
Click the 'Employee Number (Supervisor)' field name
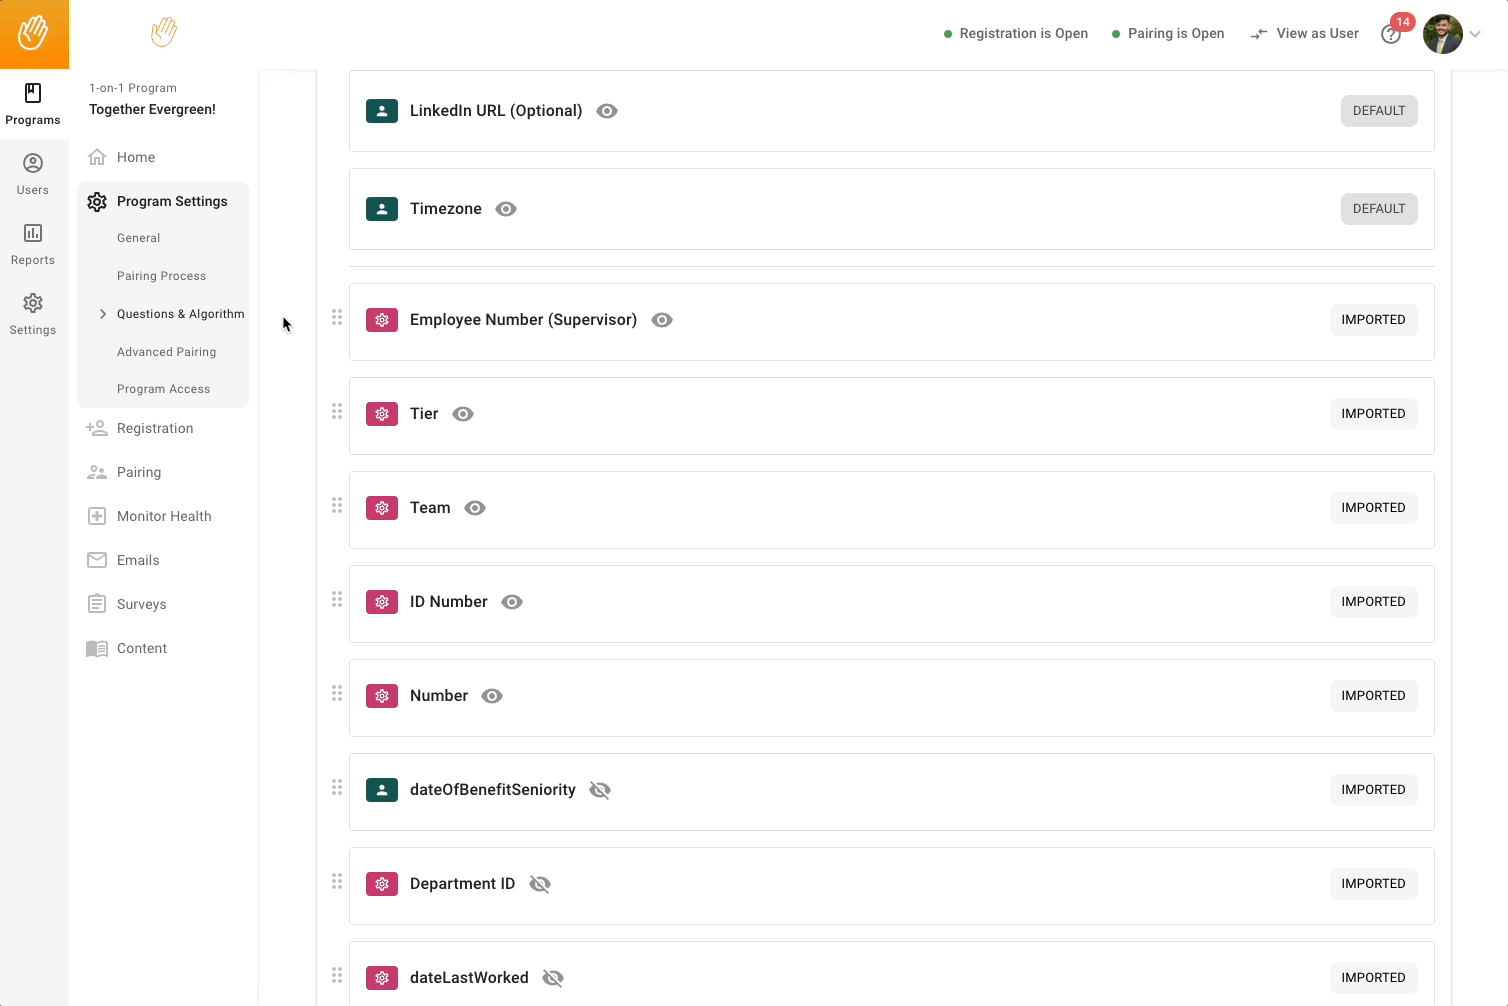[x=523, y=320]
